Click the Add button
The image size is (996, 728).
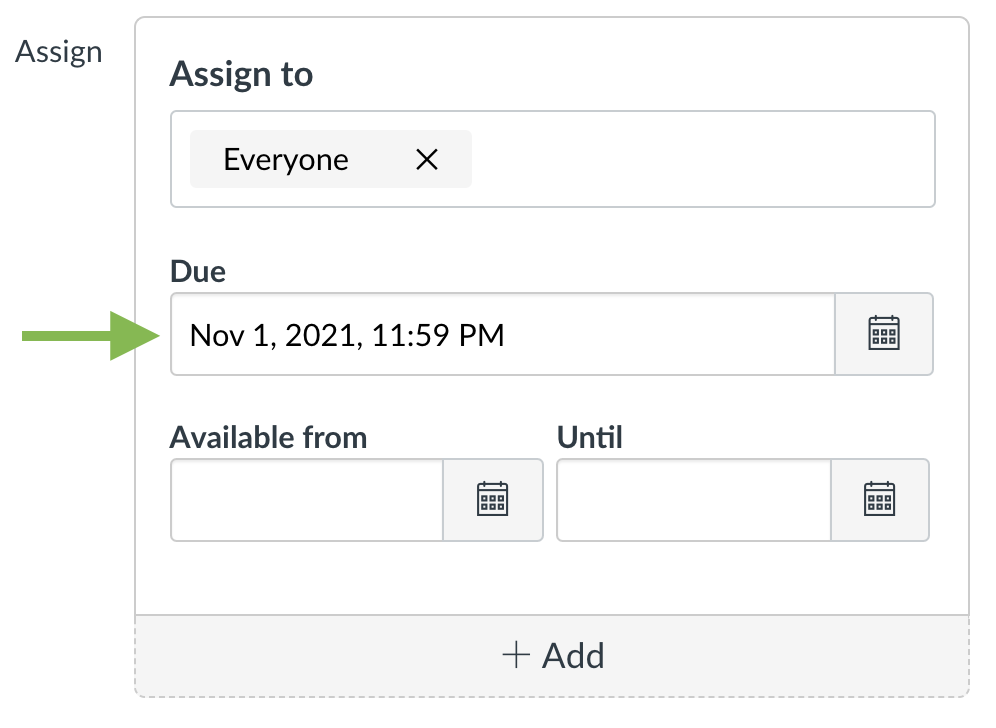(552, 656)
